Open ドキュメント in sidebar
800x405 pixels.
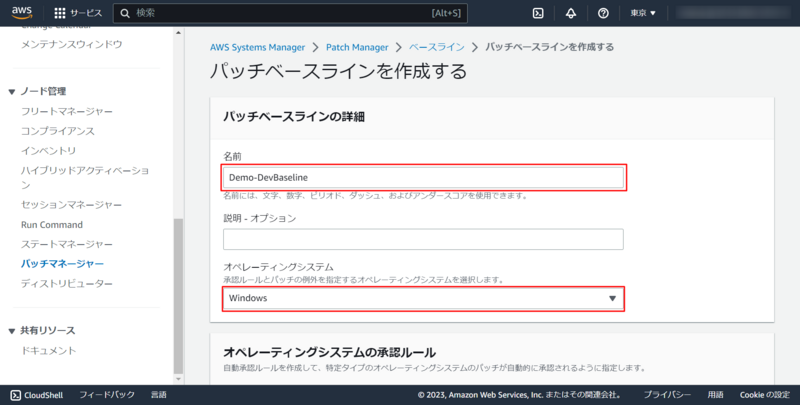click(48, 351)
